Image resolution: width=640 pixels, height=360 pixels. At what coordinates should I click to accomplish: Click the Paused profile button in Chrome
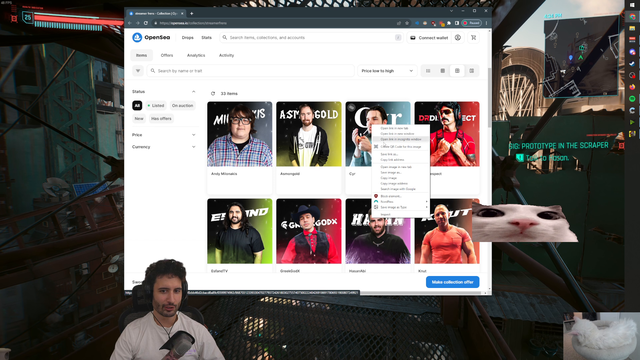(x=471, y=23)
